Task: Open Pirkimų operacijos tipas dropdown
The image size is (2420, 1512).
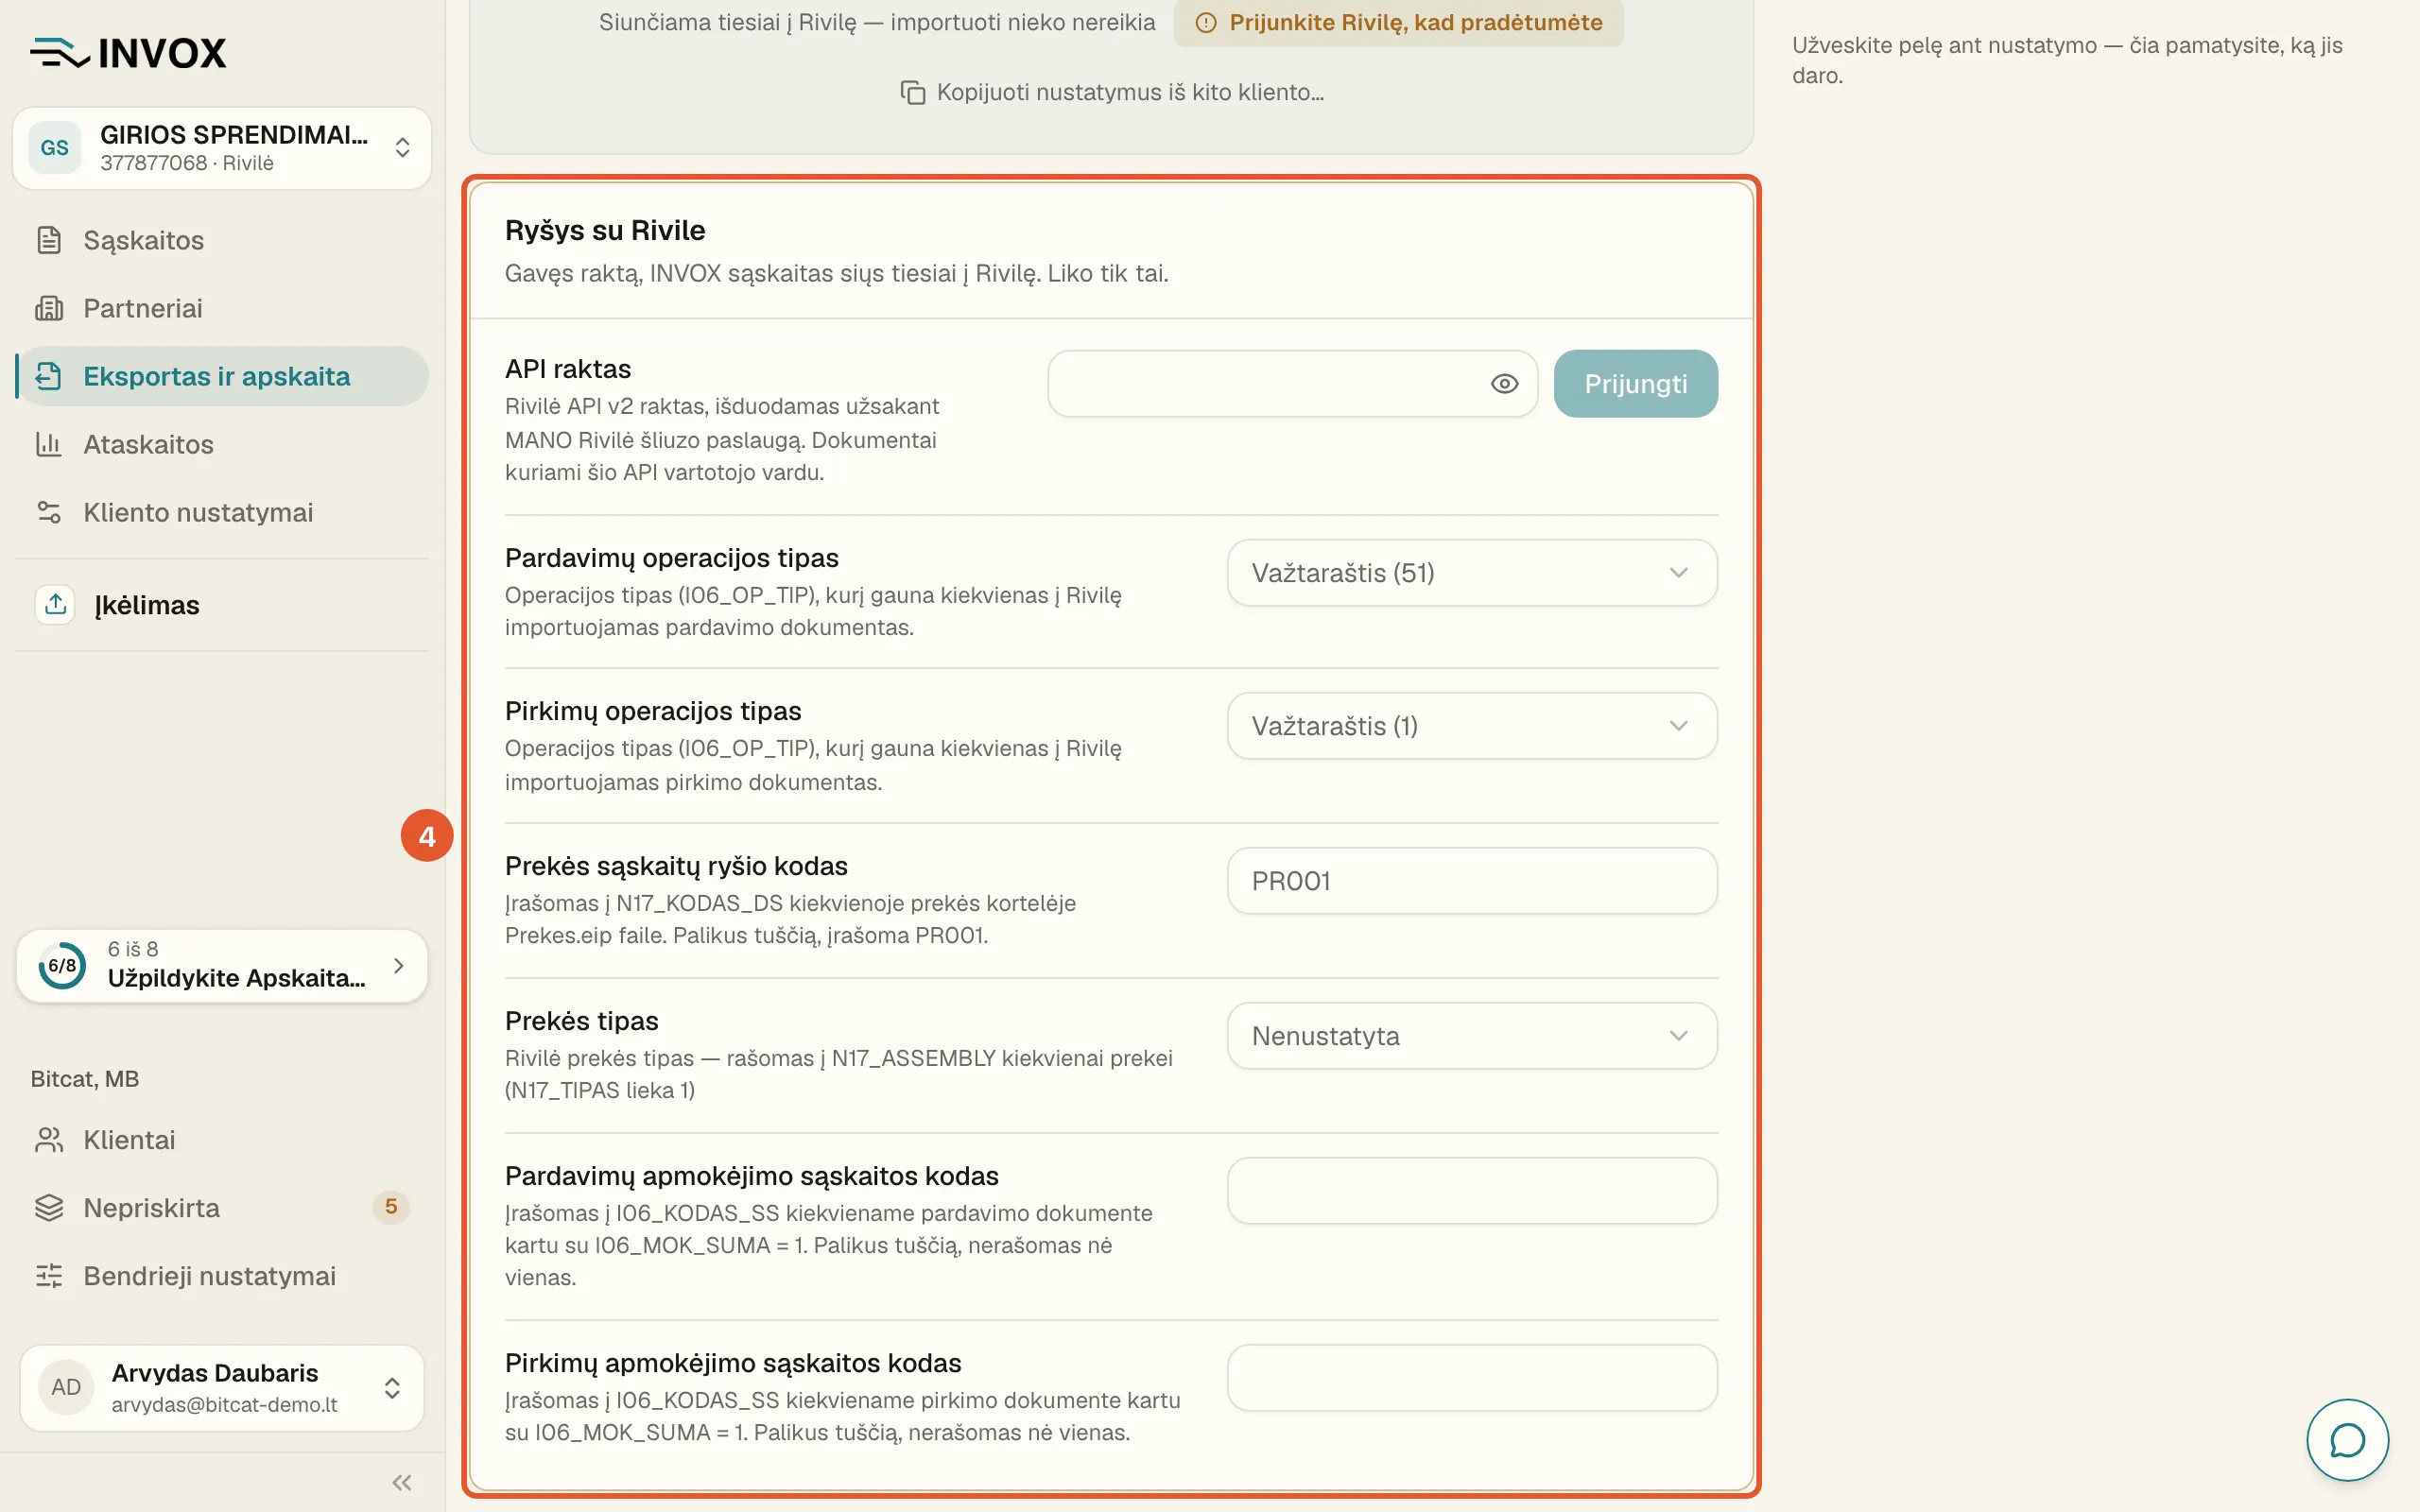Action: coord(1472,726)
